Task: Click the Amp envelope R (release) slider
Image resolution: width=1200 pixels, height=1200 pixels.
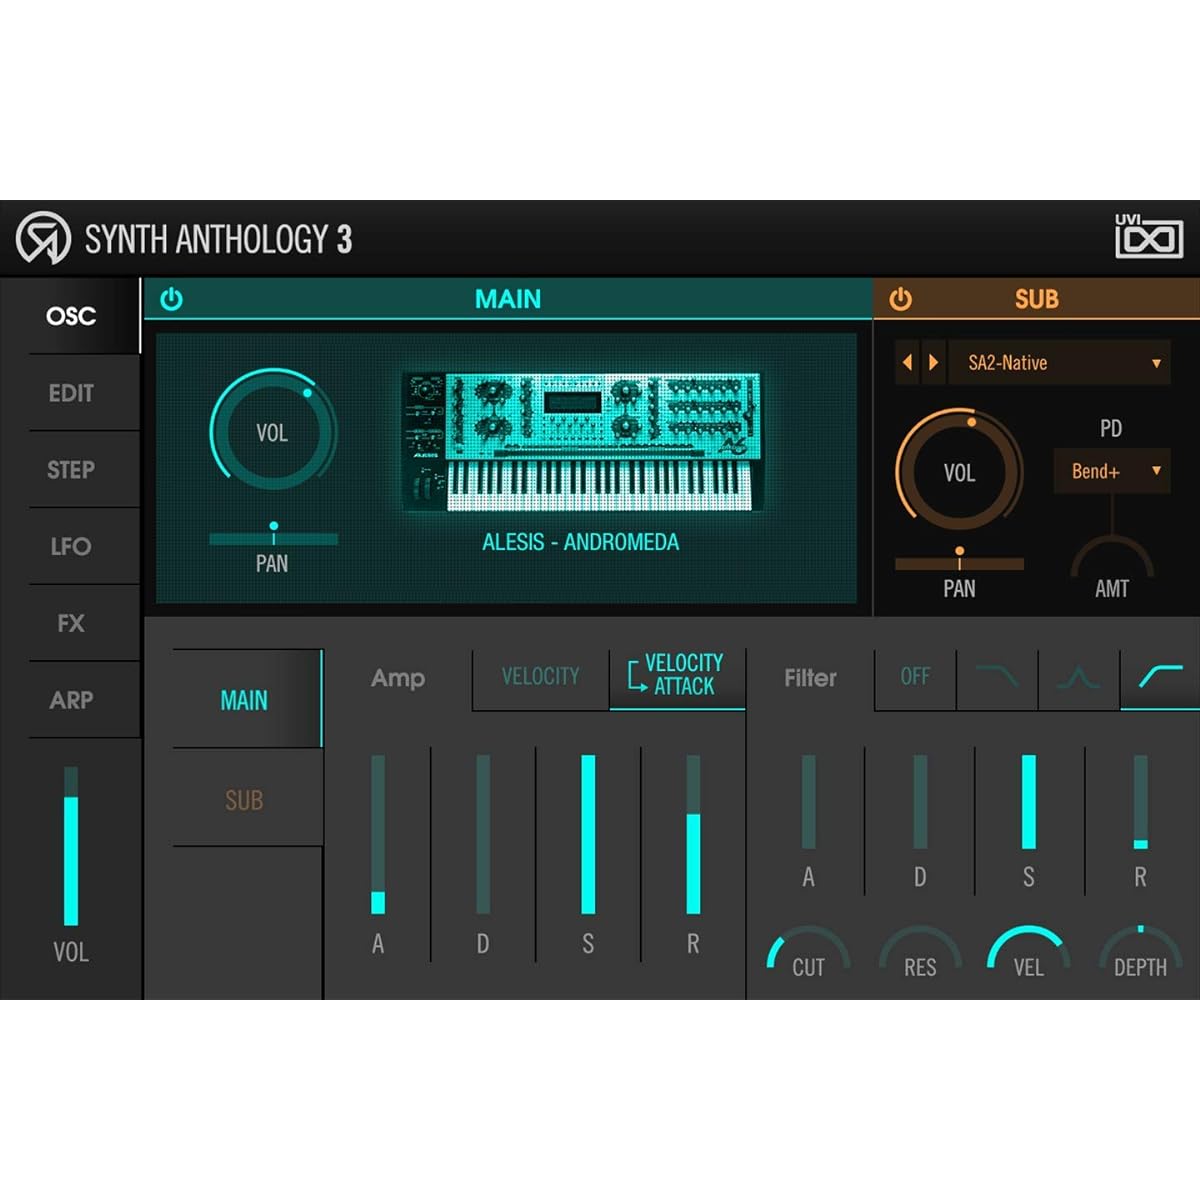Action: [x=693, y=835]
